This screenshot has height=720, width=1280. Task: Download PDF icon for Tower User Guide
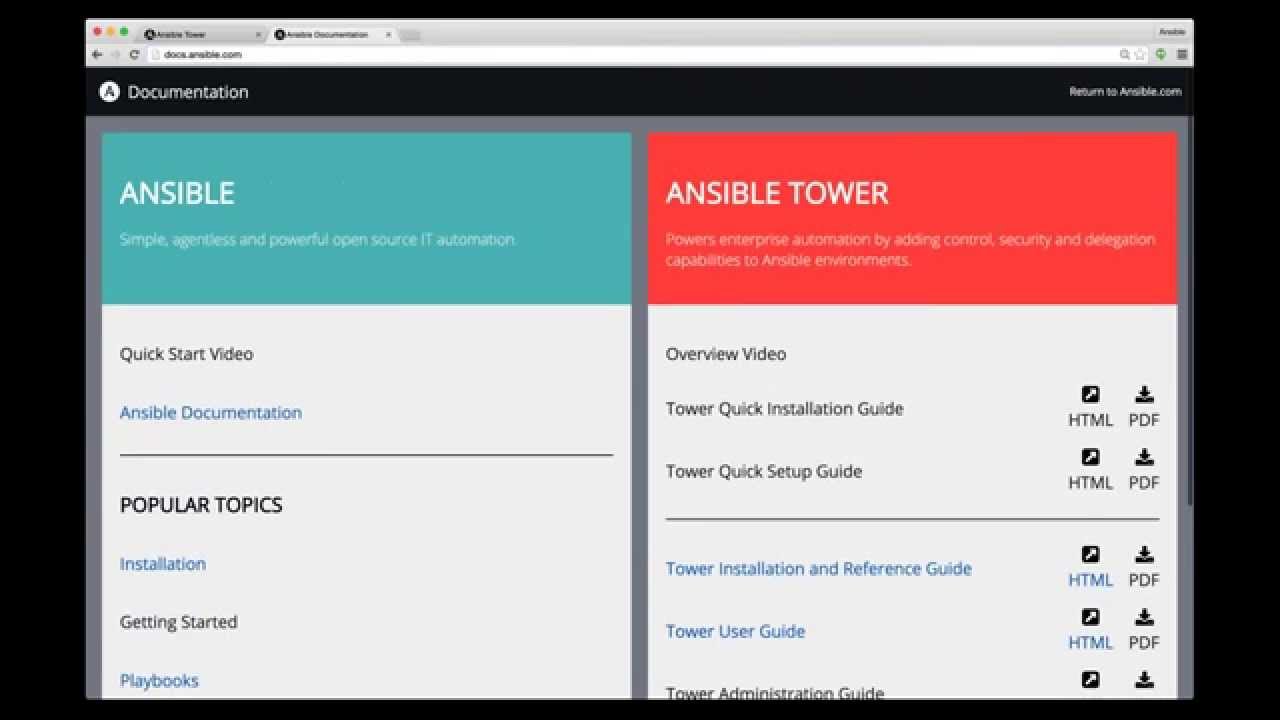(1144, 617)
